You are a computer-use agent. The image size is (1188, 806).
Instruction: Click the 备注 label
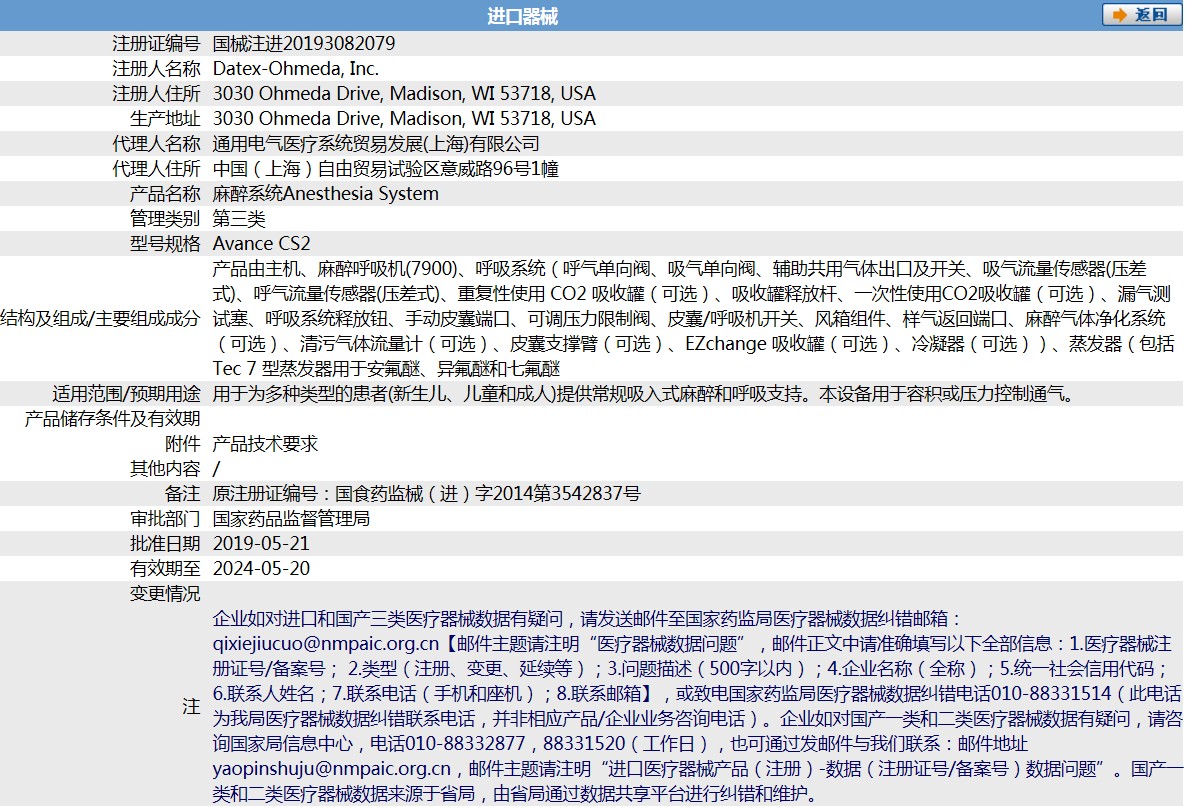(183, 493)
